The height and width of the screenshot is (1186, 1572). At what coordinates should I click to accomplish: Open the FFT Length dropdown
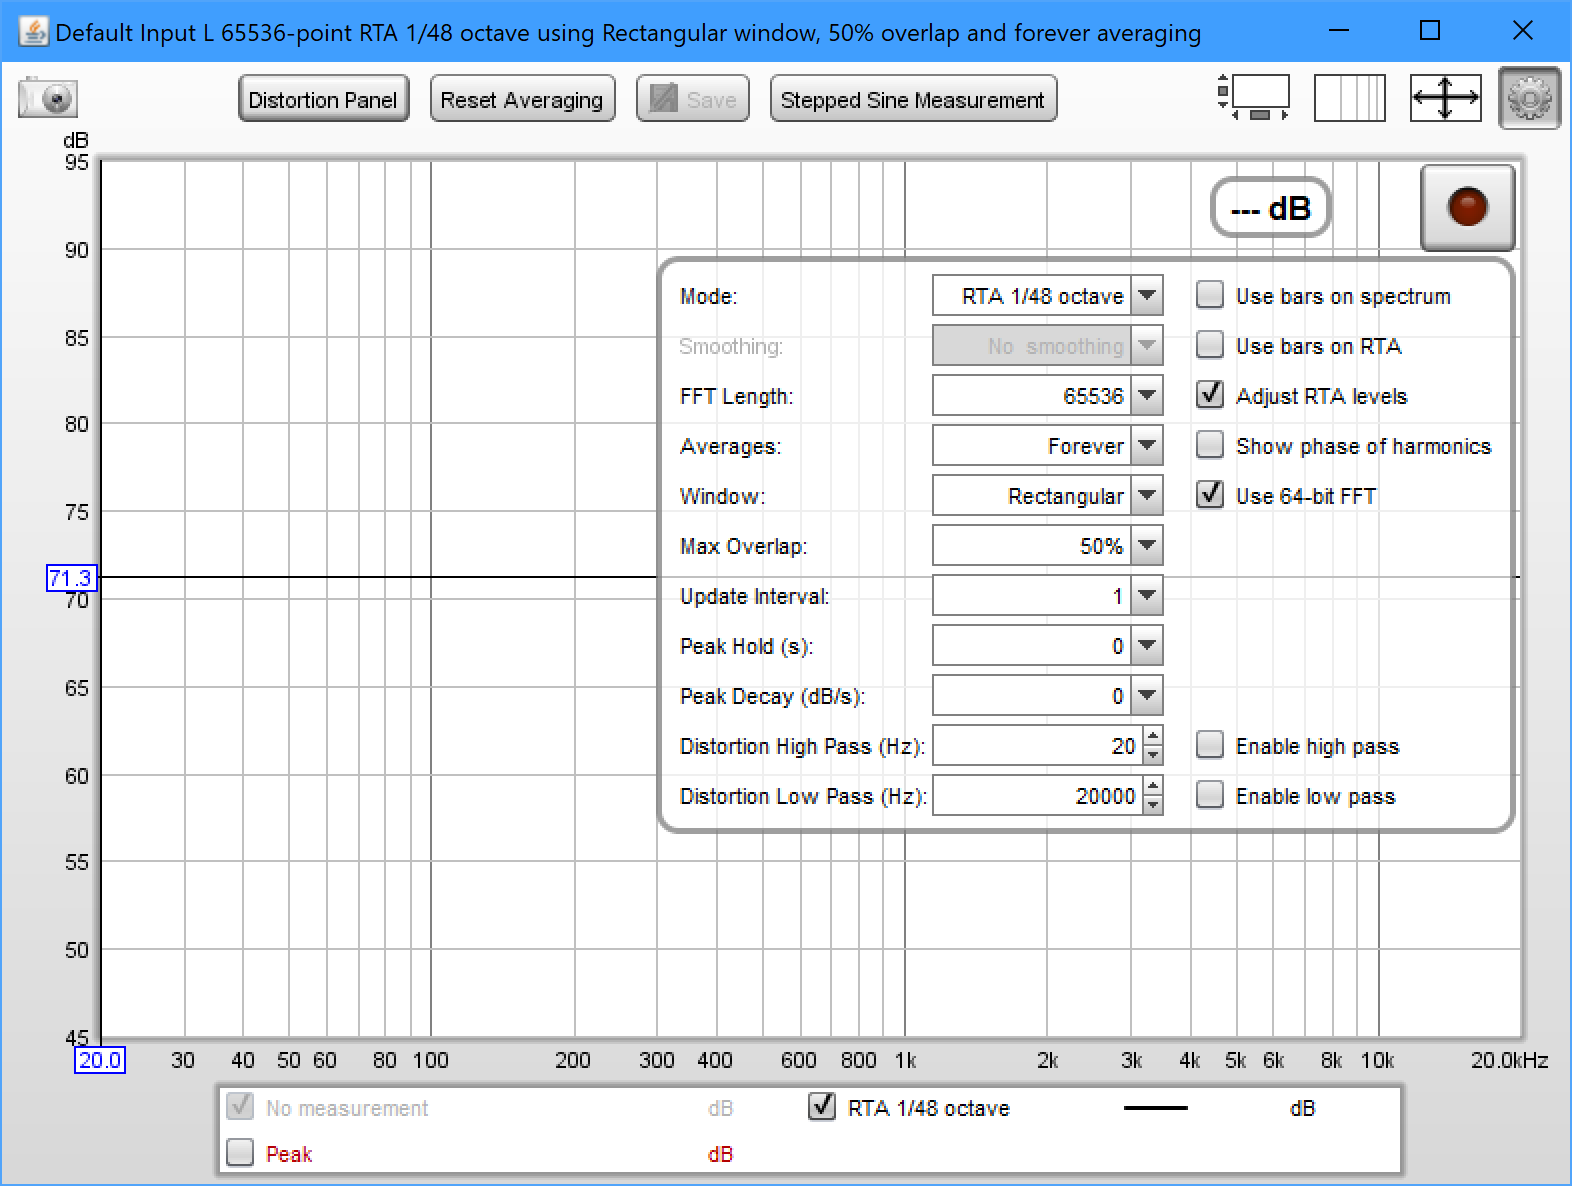click(1047, 396)
